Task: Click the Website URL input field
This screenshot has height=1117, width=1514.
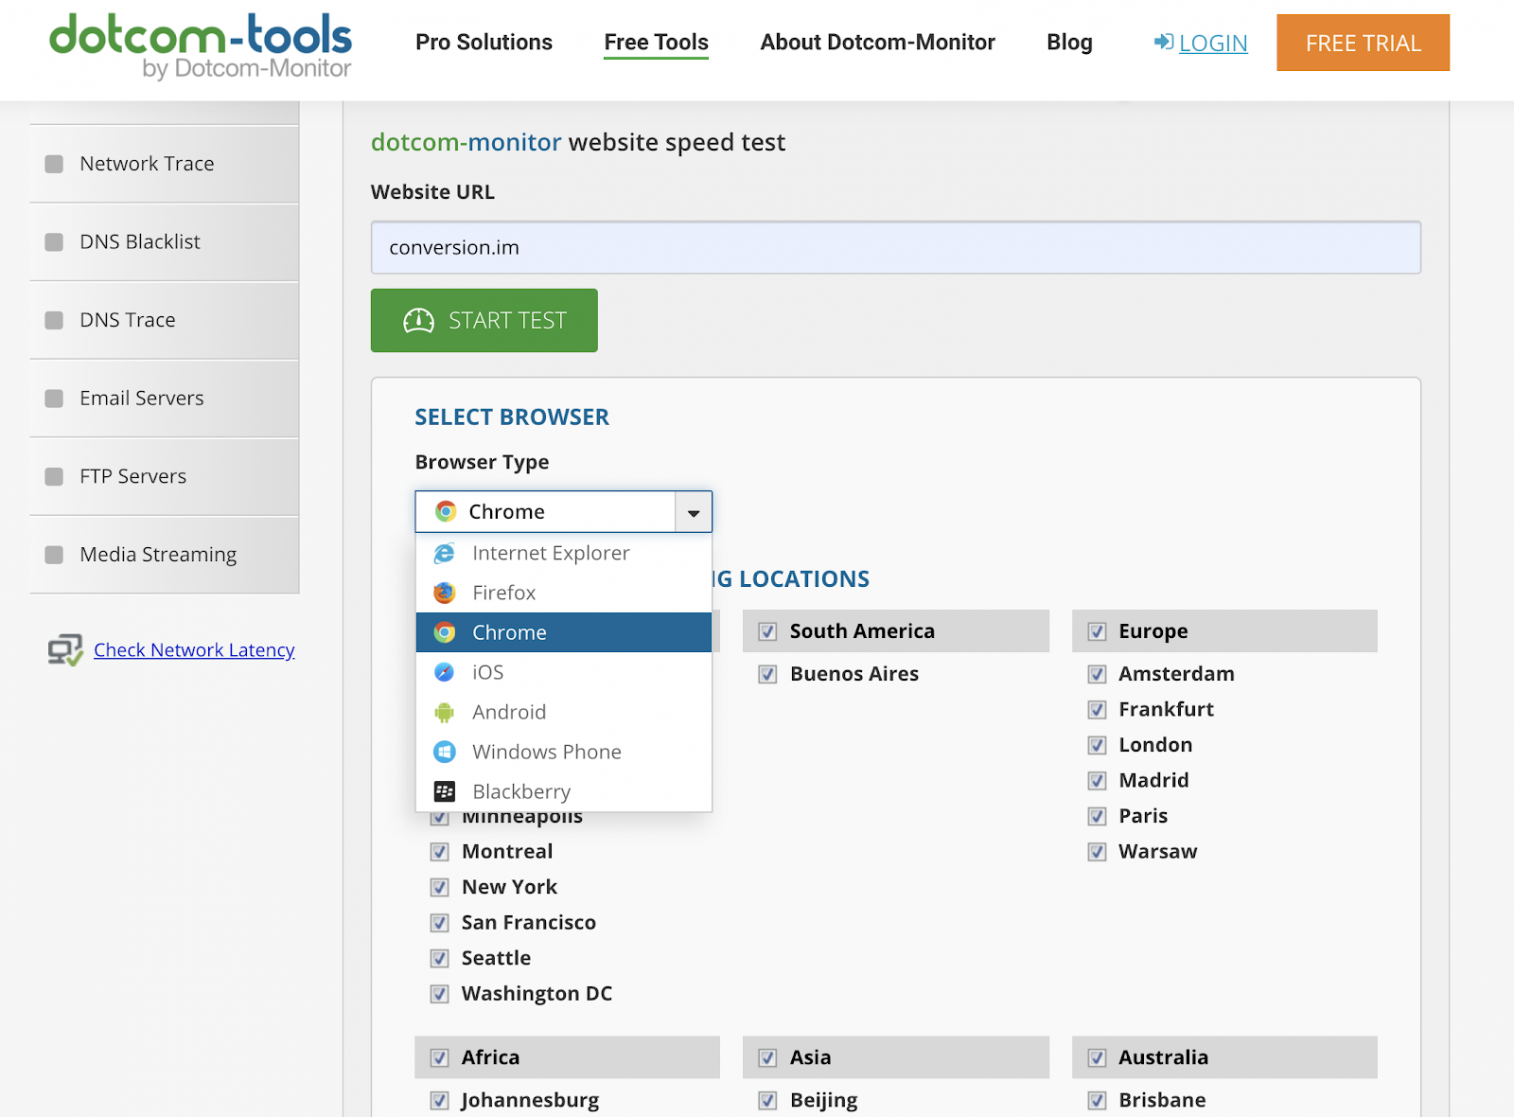Action: 896,247
